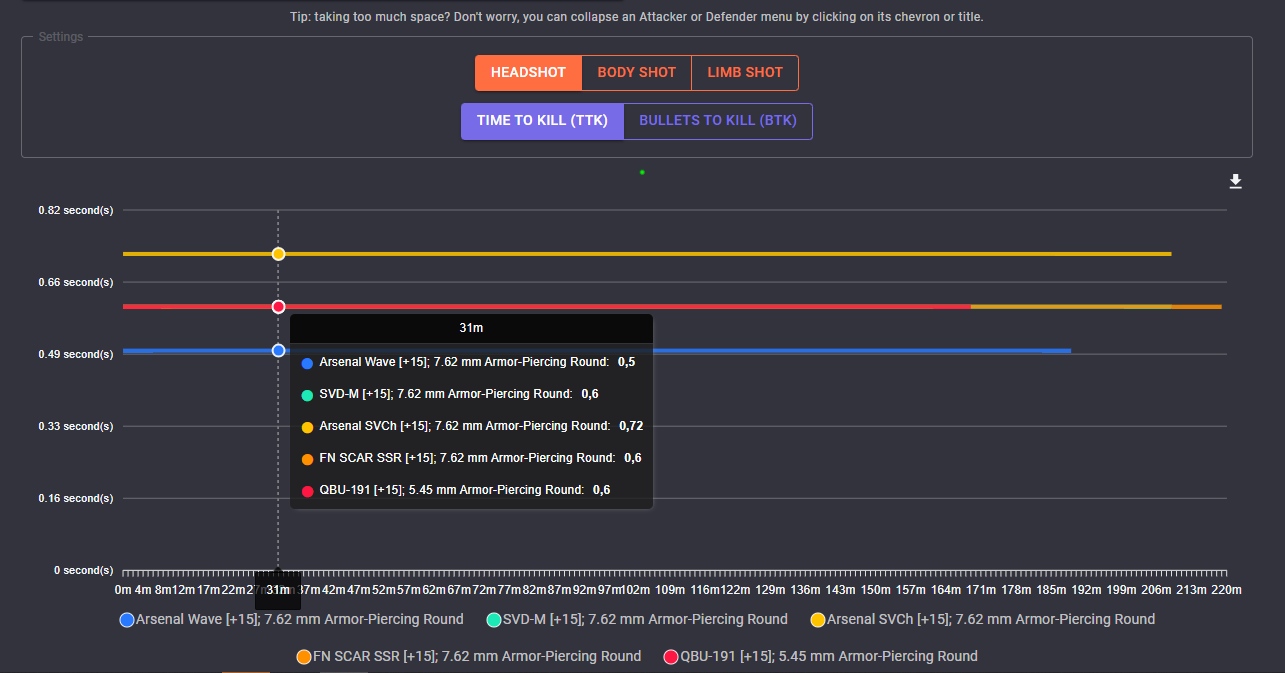Switch to BULLETS TO KILL (BTK) view
Image resolution: width=1285 pixels, height=673 pixels.
(718, 121)
